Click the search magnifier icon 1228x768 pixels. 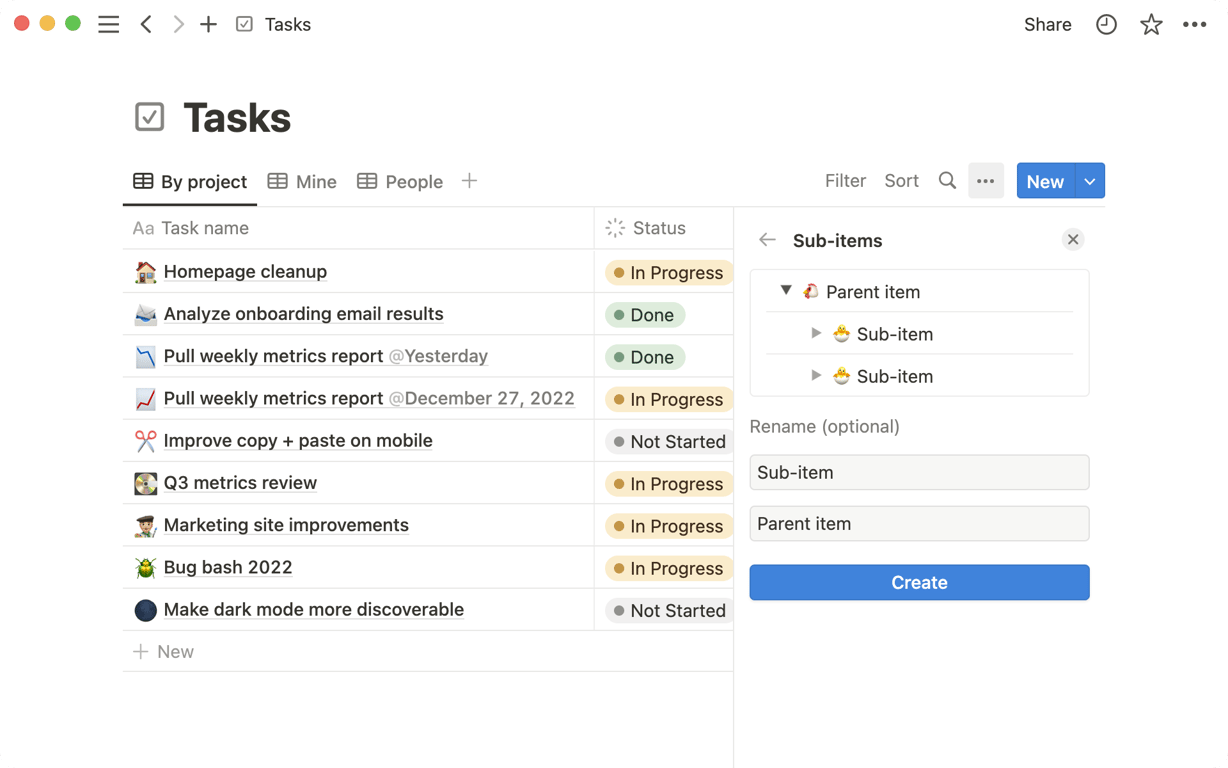(x=947, y=181)
